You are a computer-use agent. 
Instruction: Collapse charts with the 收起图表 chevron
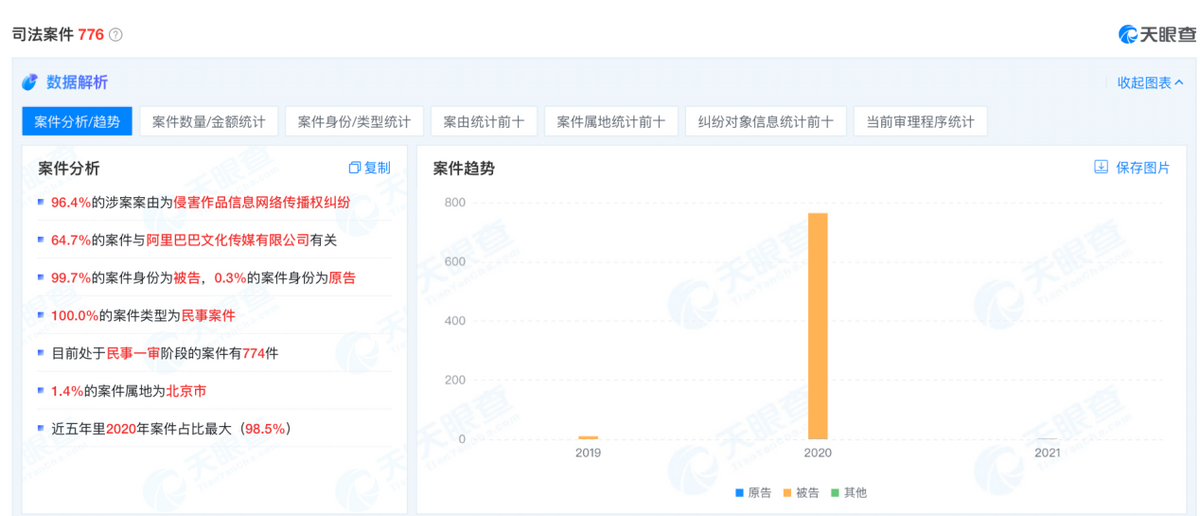click(x=1179, y=83)
